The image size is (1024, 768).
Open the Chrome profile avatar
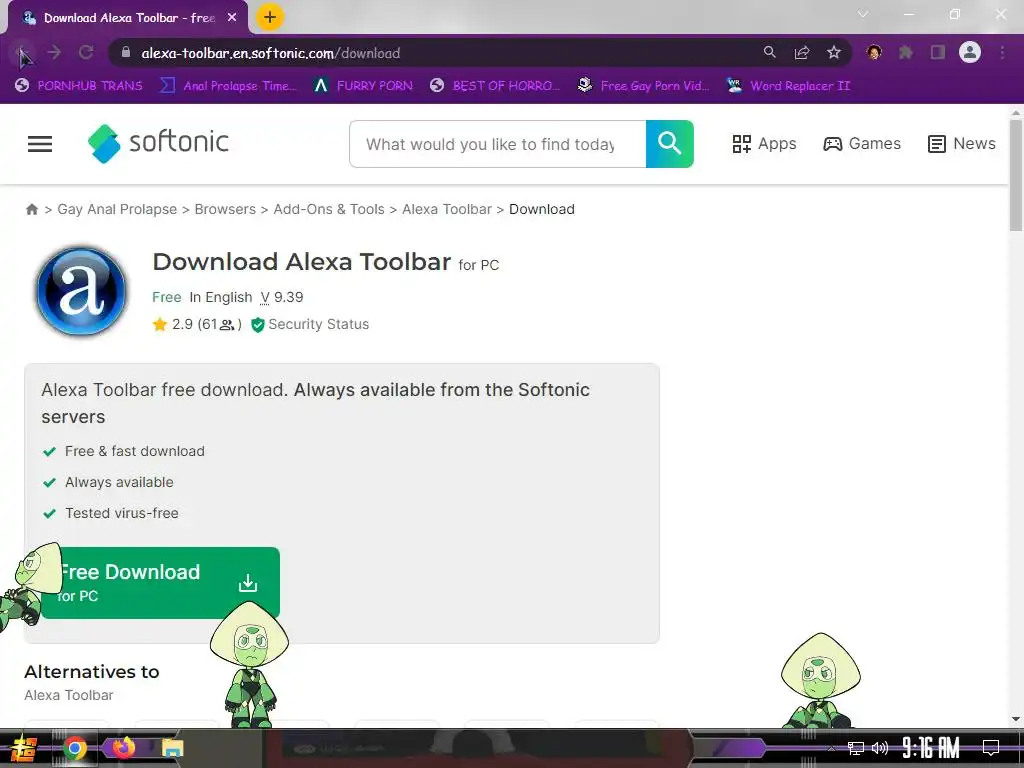point(970,52)
